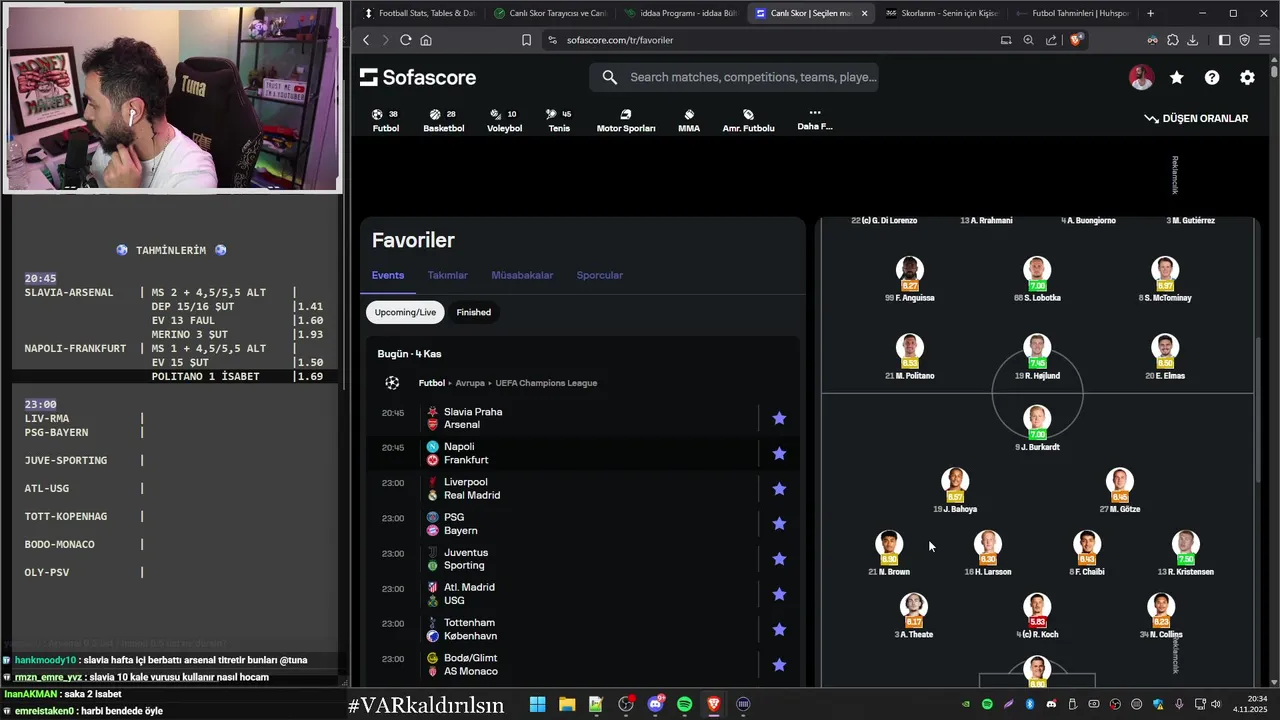Open help question mark icon
Image resolution: width=1280 pixels, height=720 pixels.
coord(1212,77)
